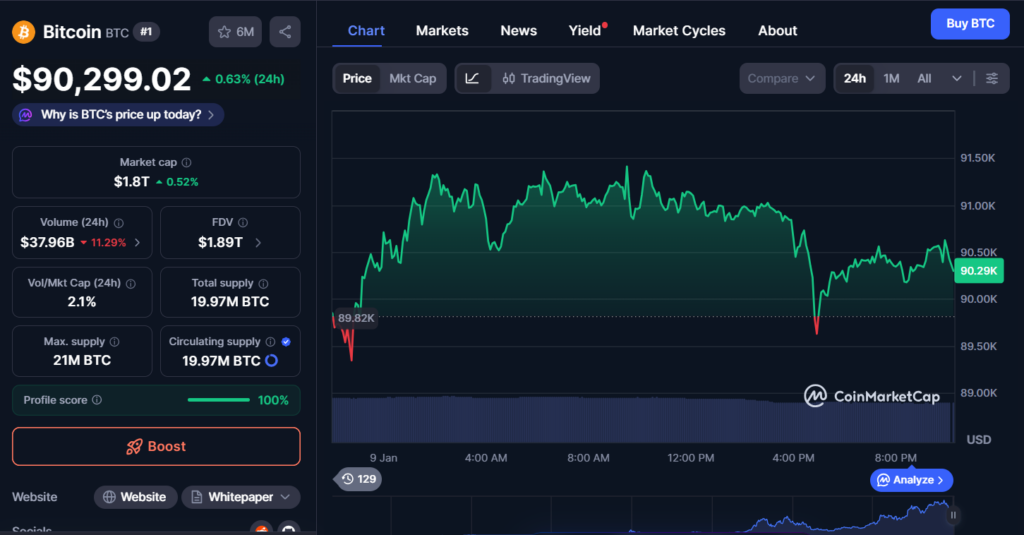Viewport: 1024px width, 535px height.
Task: Click 'Why is BTC's price up today?'
Action: [x=118, y=115]
